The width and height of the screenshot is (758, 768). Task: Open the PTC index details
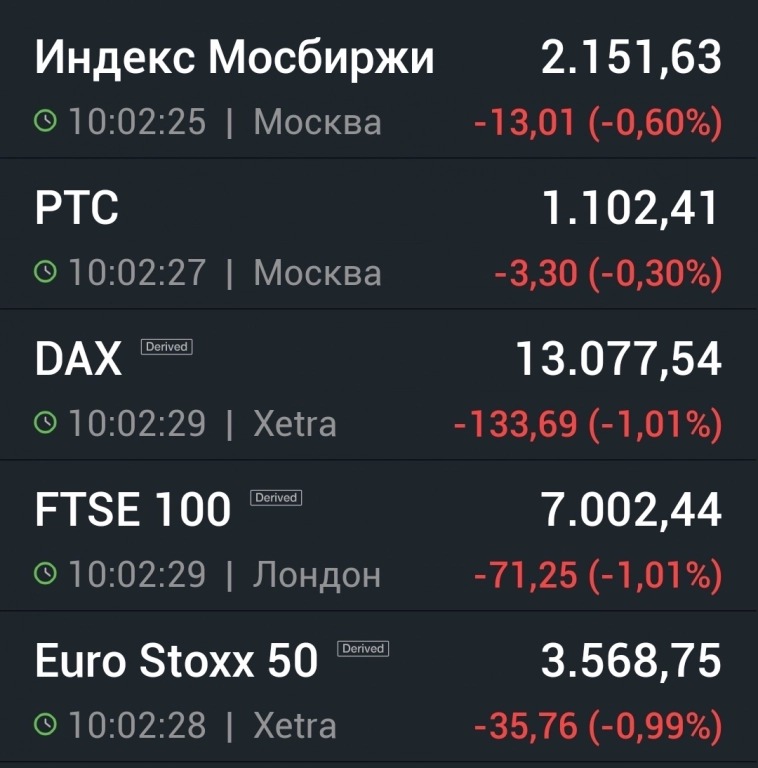77,209
